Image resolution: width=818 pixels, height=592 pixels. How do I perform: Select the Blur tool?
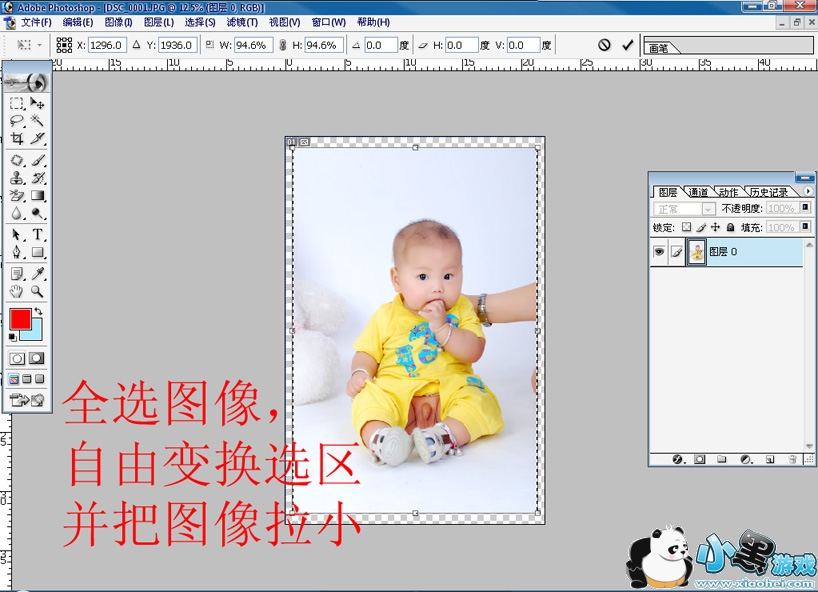click(17, 213)
